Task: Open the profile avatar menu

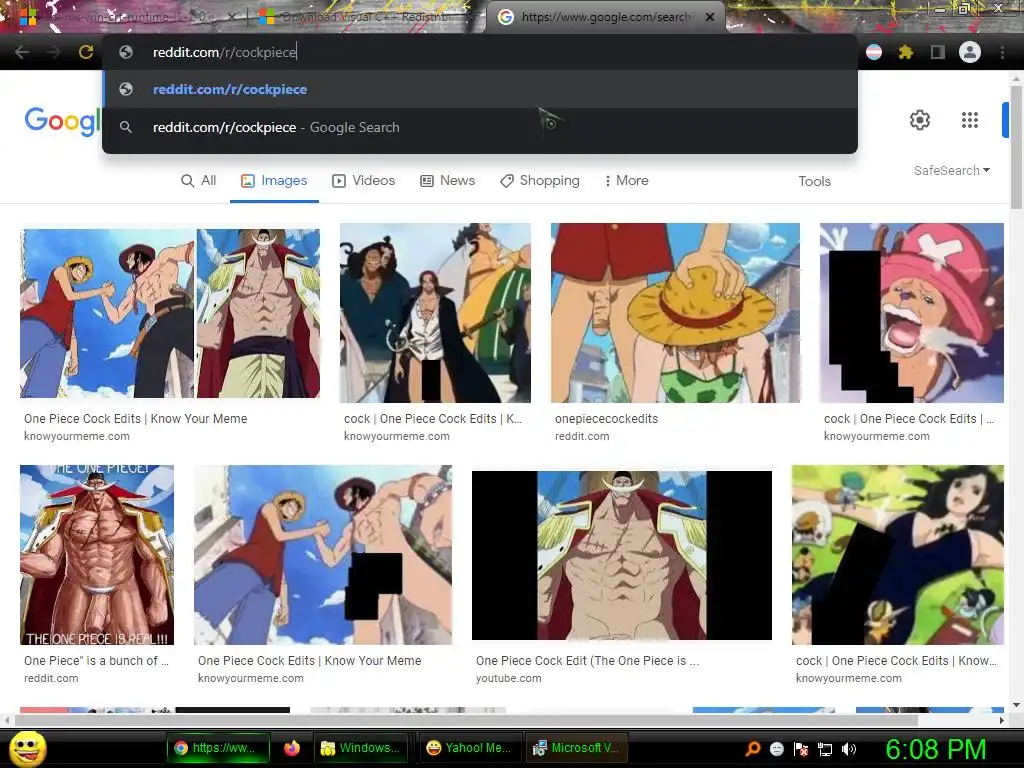Action: [970, 52]
